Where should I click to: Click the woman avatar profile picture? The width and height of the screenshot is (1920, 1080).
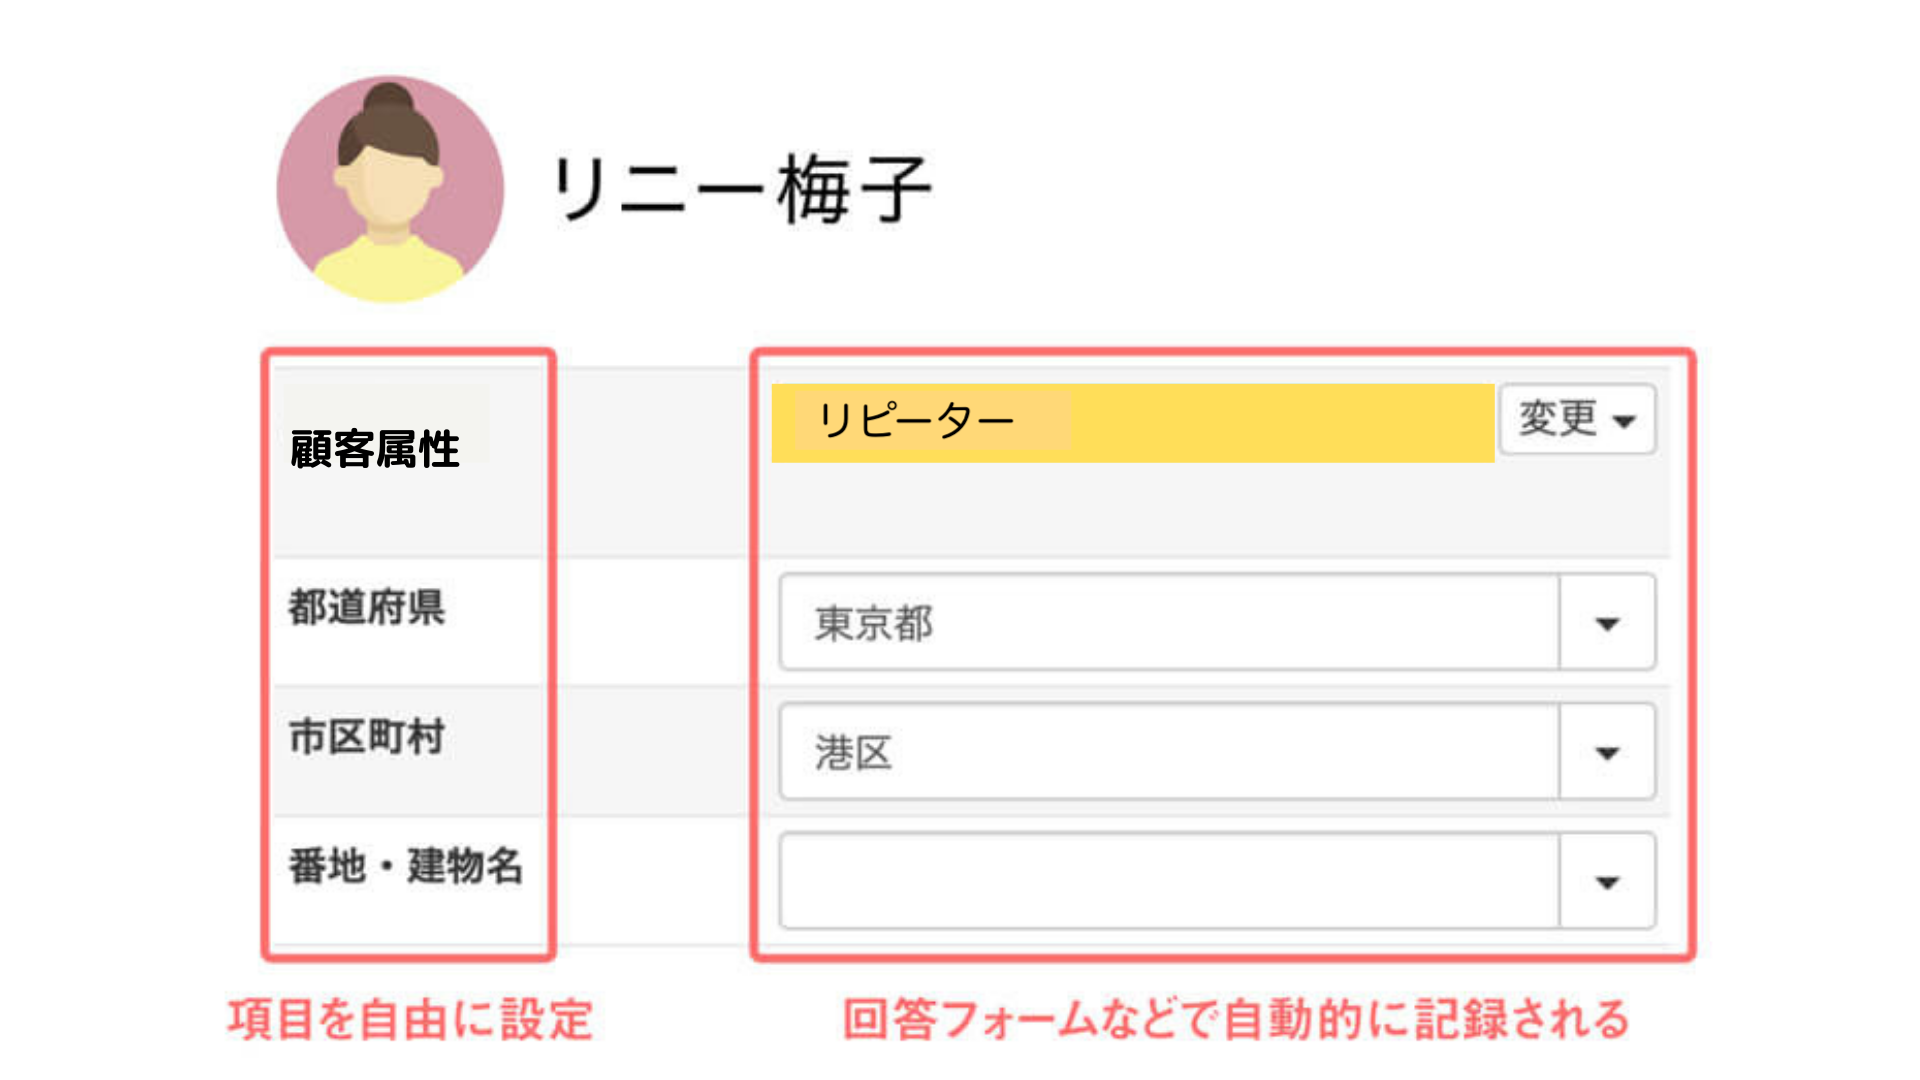[x=390, y=189]
